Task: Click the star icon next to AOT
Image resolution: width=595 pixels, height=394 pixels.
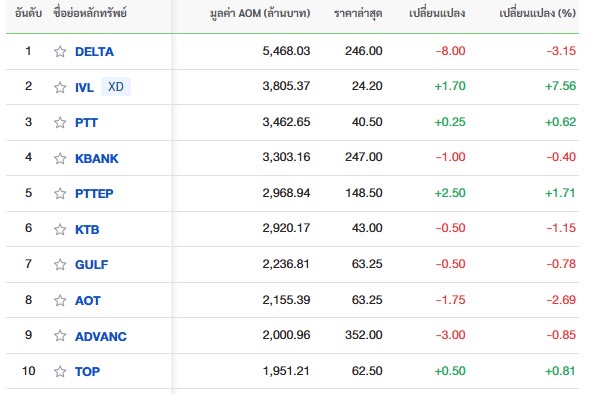Action: (x=60, y=300)
